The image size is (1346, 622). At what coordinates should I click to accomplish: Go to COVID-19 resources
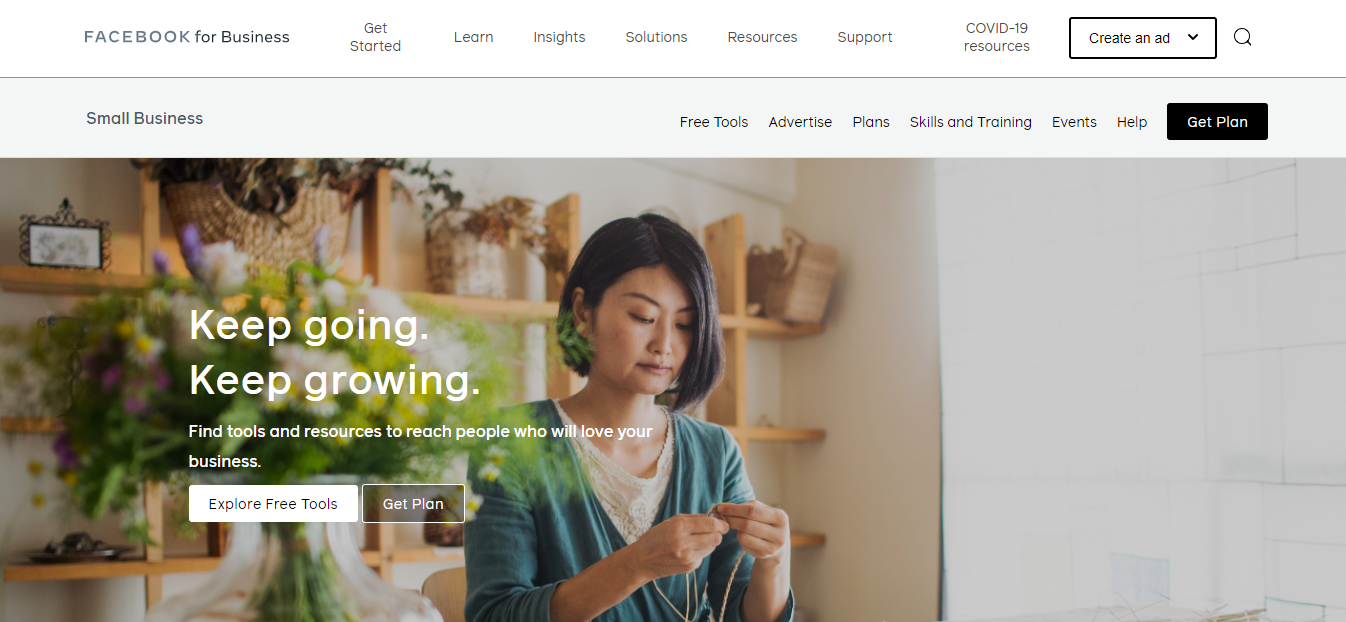(997, 37)
